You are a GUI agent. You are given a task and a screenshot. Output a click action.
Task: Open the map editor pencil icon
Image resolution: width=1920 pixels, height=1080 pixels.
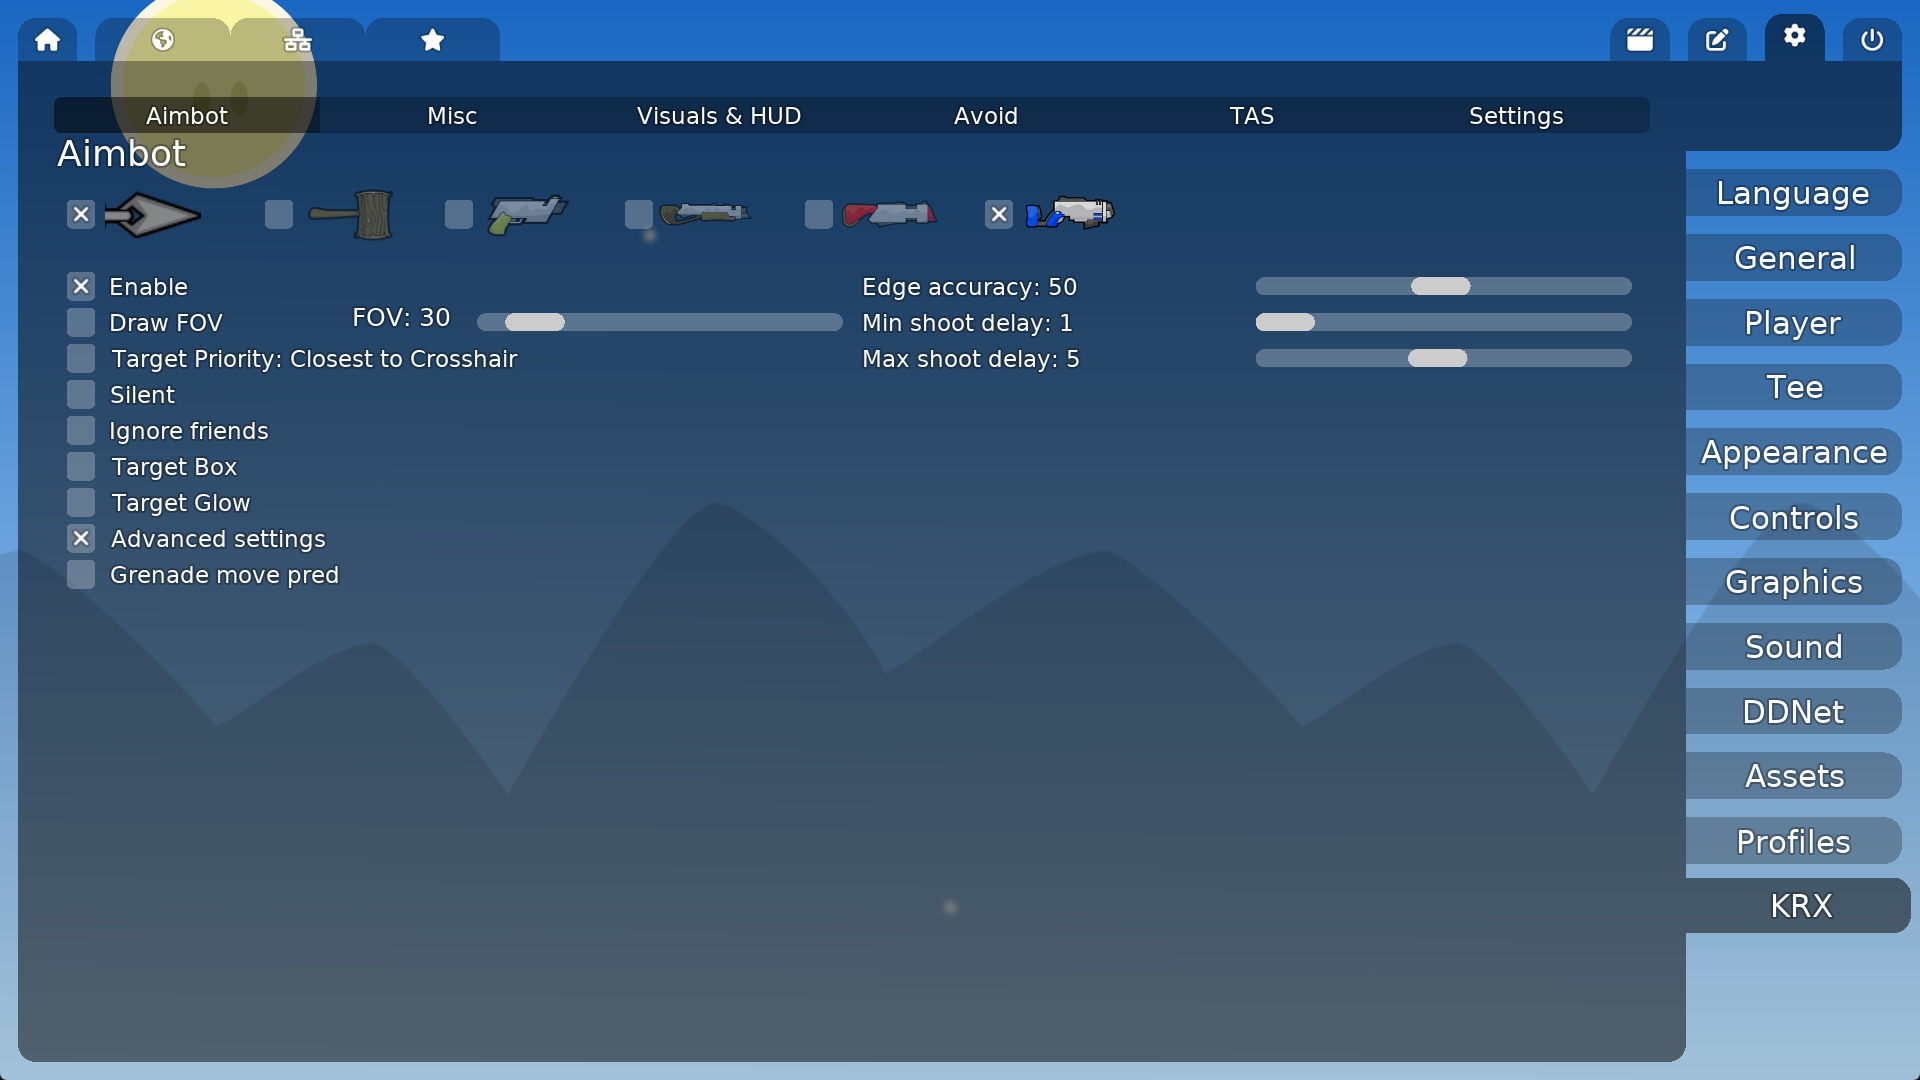[x=1717, y=40]
